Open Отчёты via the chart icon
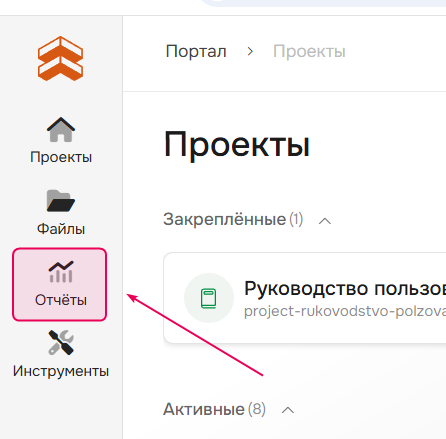446x439 pixels. click(x=61, y=272)
